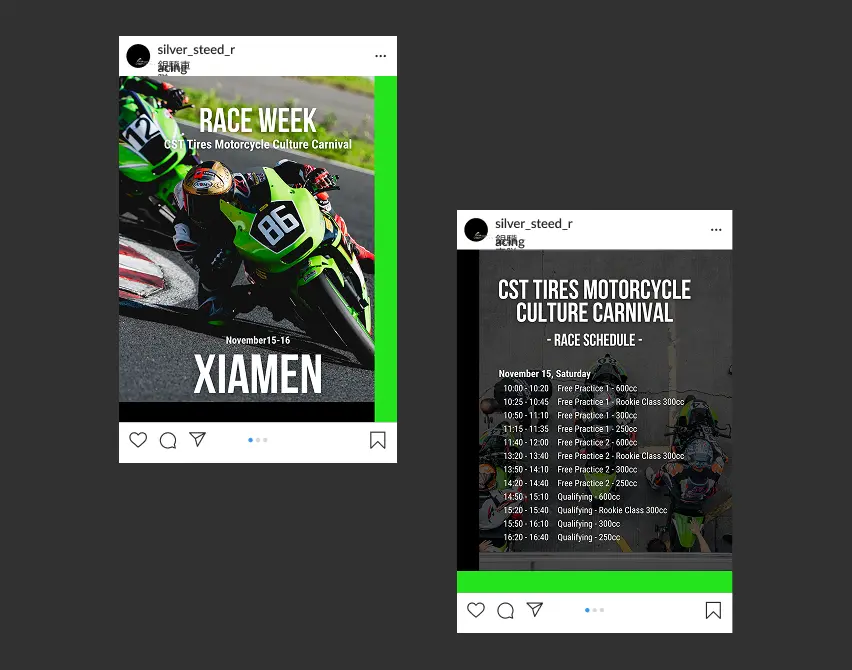
Task: Open silver_steed_r username on left post
Action: pos(196,49)
